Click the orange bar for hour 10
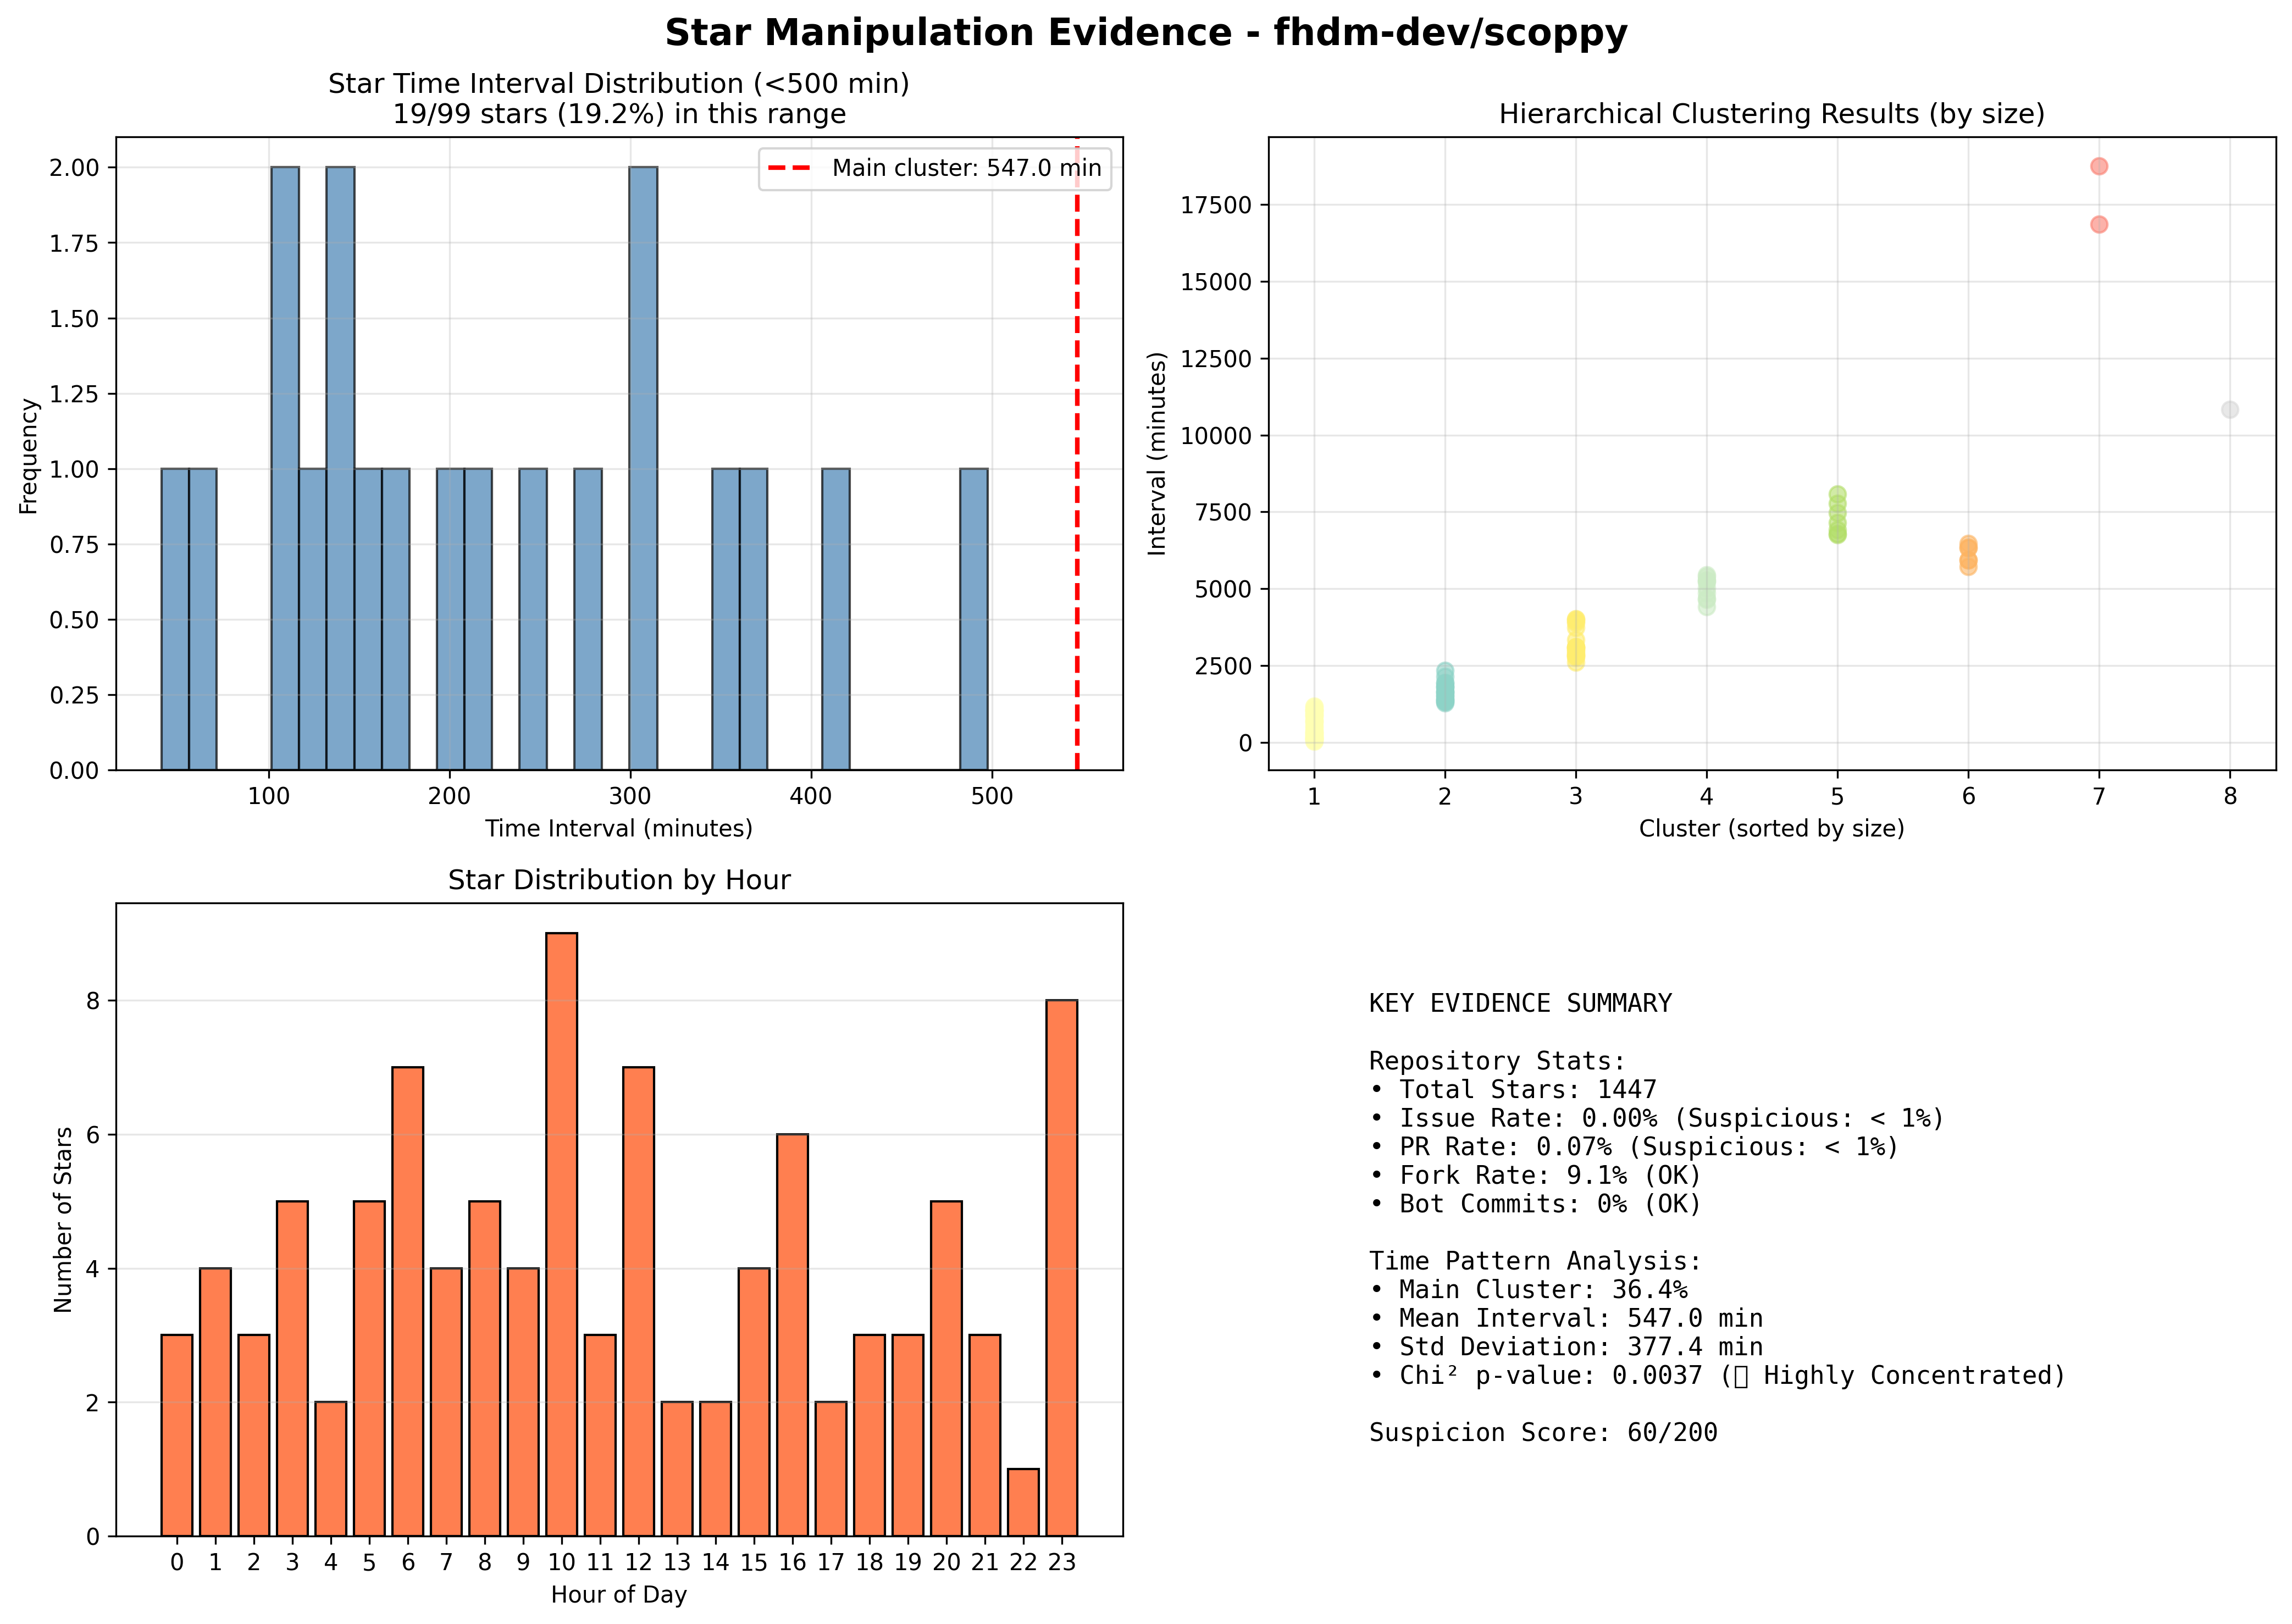Image resolution: width=2292 pixels, height=1624 pixels. [x=562, y=1234]
